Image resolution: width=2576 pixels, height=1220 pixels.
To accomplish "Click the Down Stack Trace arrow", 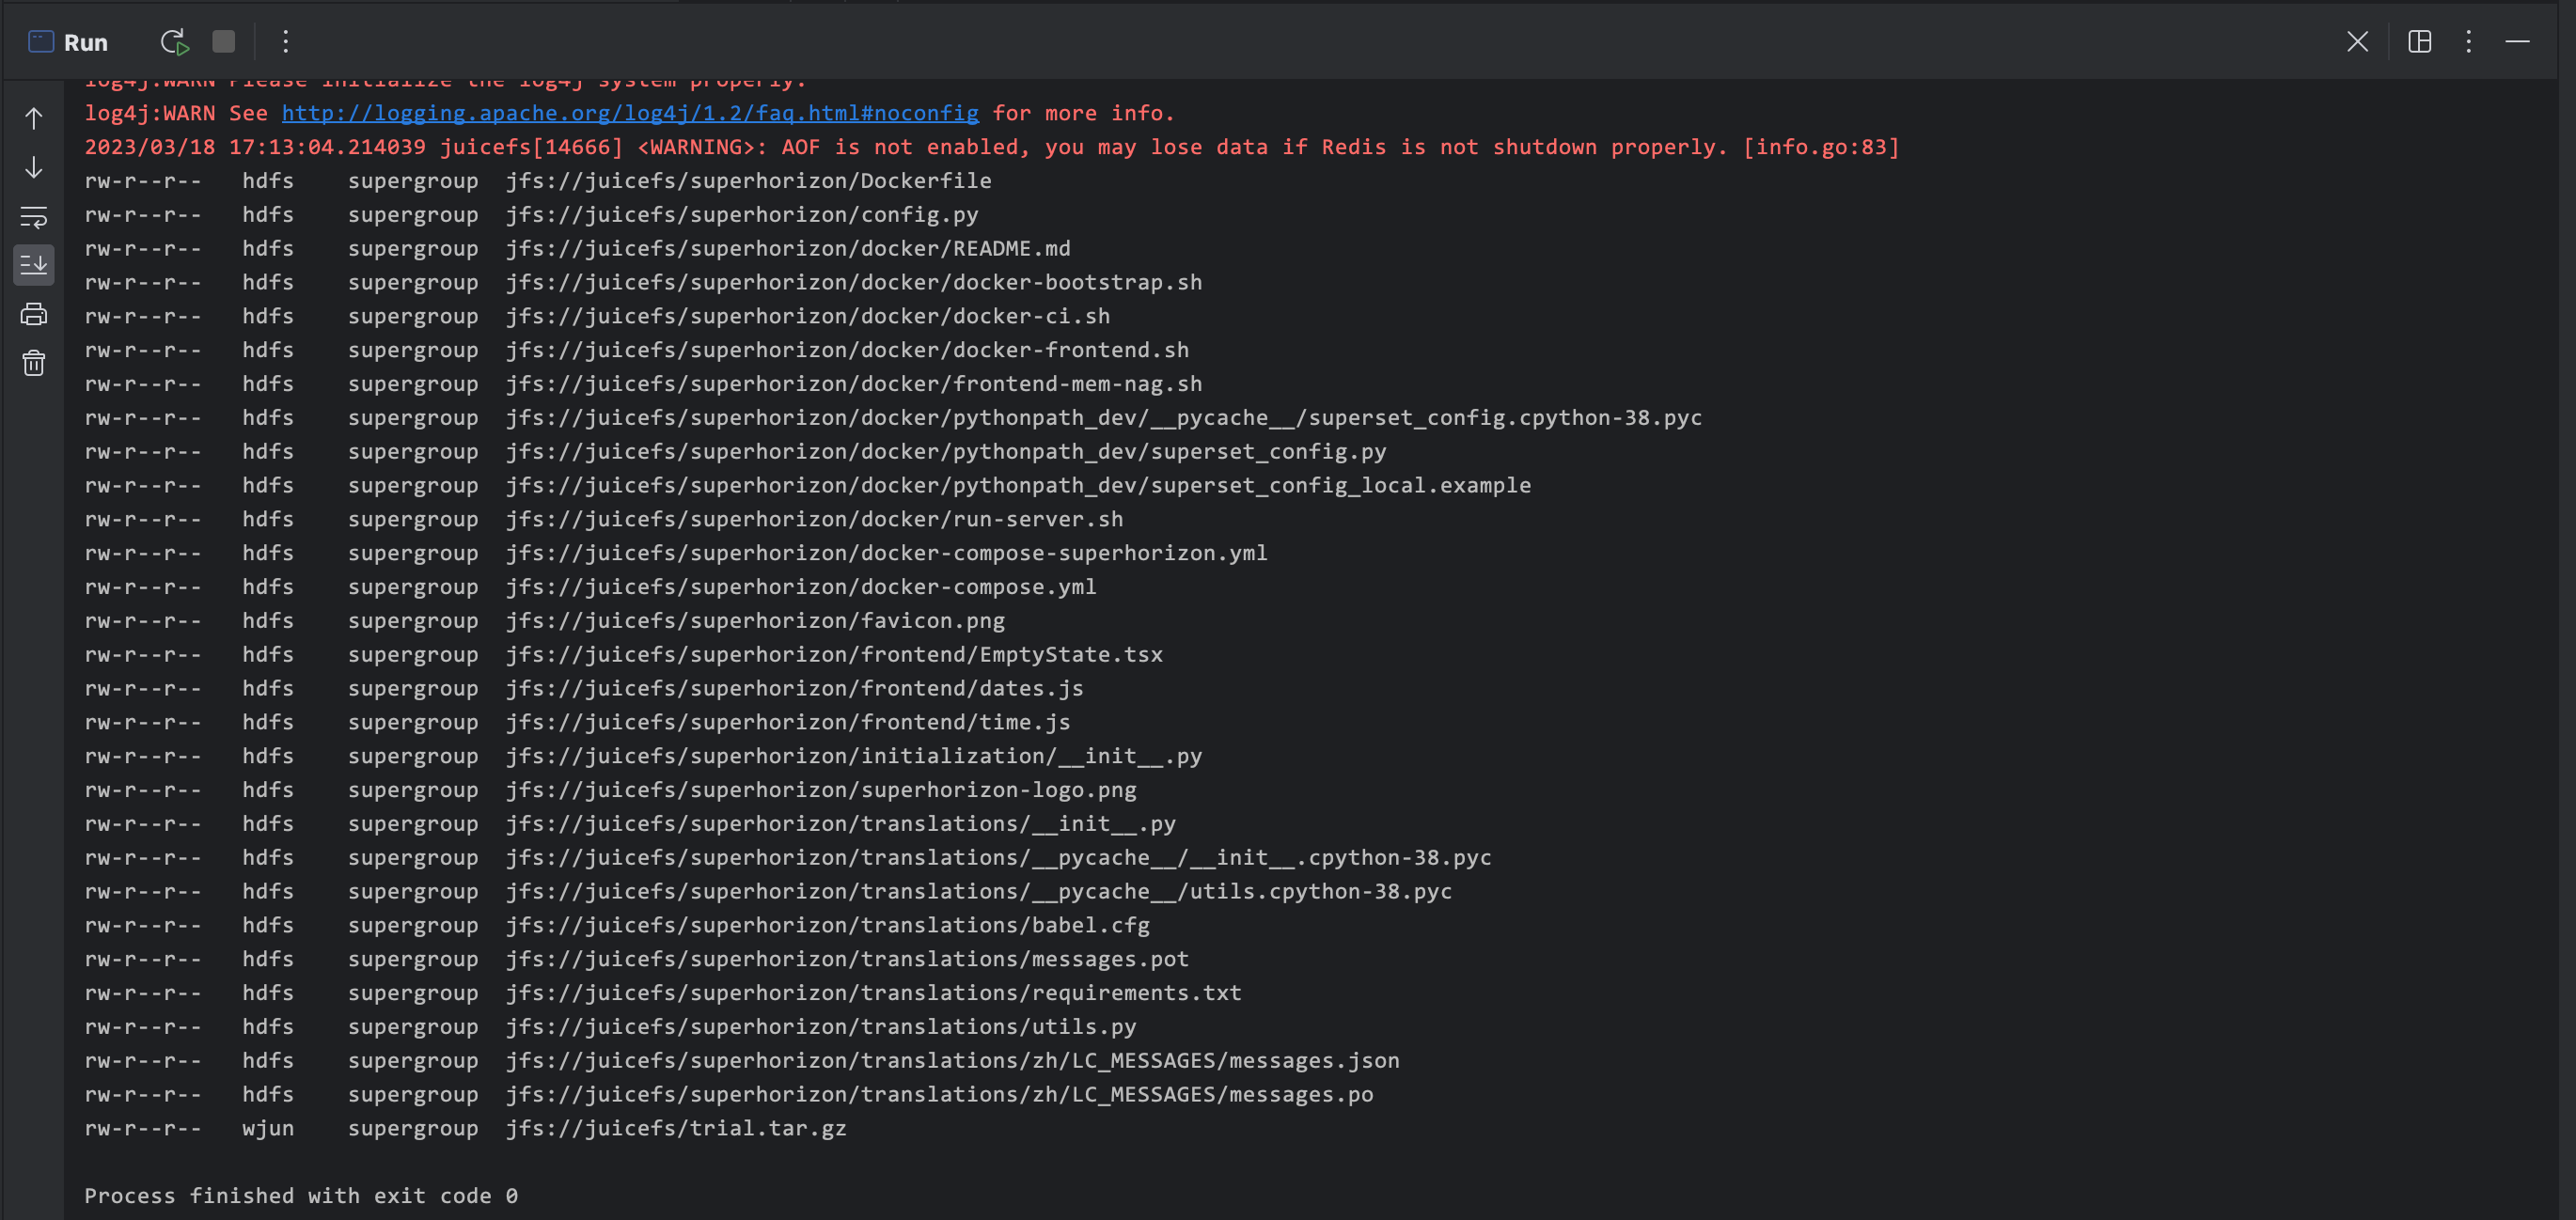I will coord(34,167).
